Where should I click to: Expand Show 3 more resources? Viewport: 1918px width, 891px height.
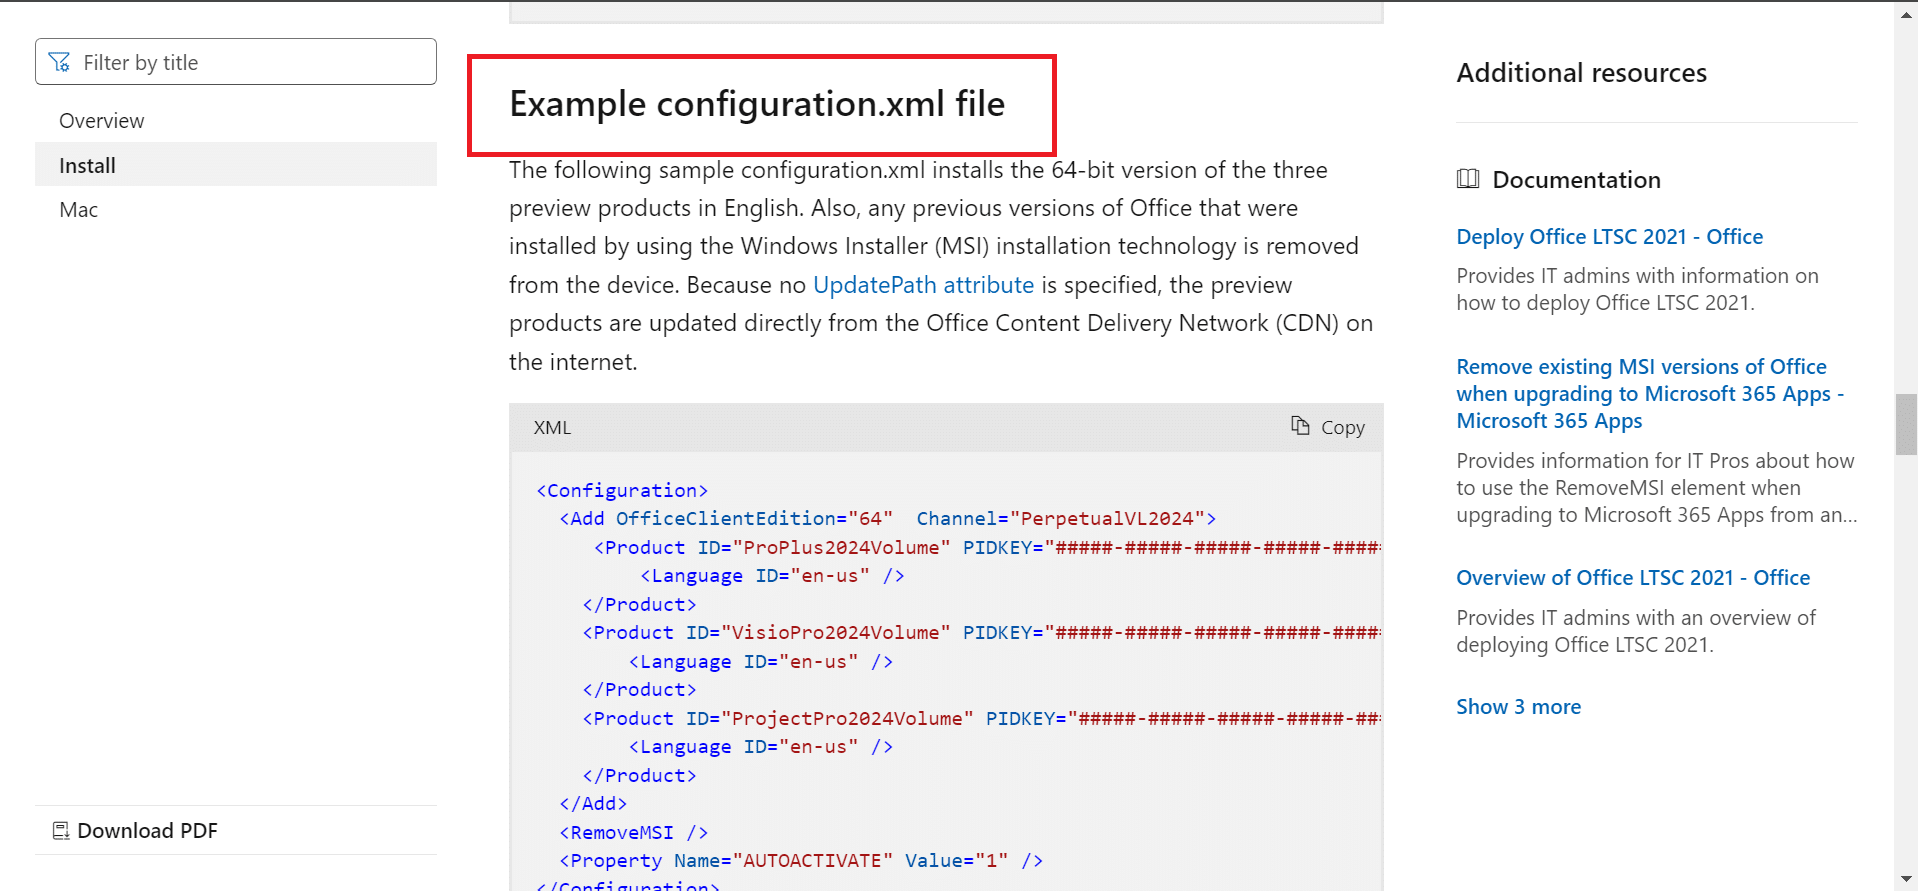point(1518,707)
